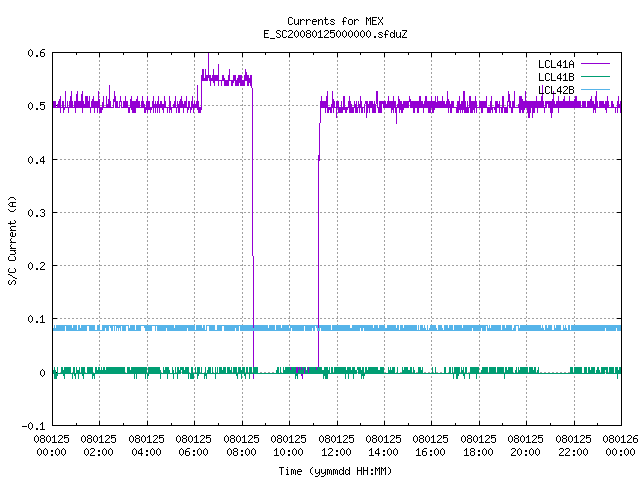Image resolution: width=640 pixels, height=480 pixels.
Task: Click the 0.1 y-axis tick value
Action: click(x=36, y=319)
